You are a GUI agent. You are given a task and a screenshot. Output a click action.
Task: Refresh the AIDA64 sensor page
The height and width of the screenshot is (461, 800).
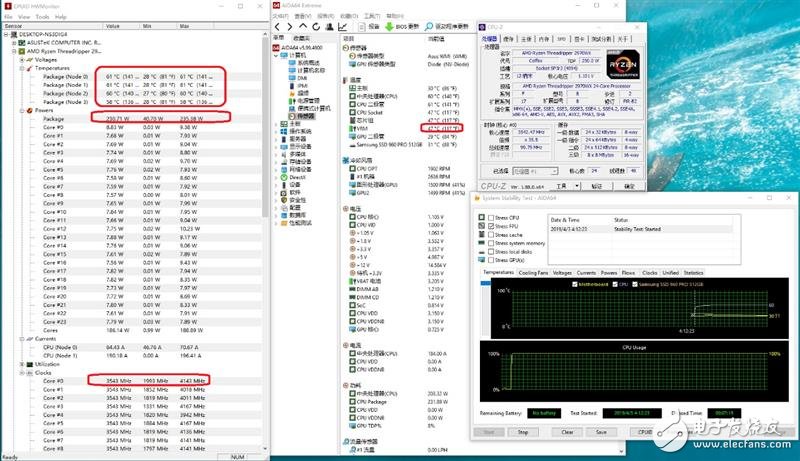[x=316, y=27]
